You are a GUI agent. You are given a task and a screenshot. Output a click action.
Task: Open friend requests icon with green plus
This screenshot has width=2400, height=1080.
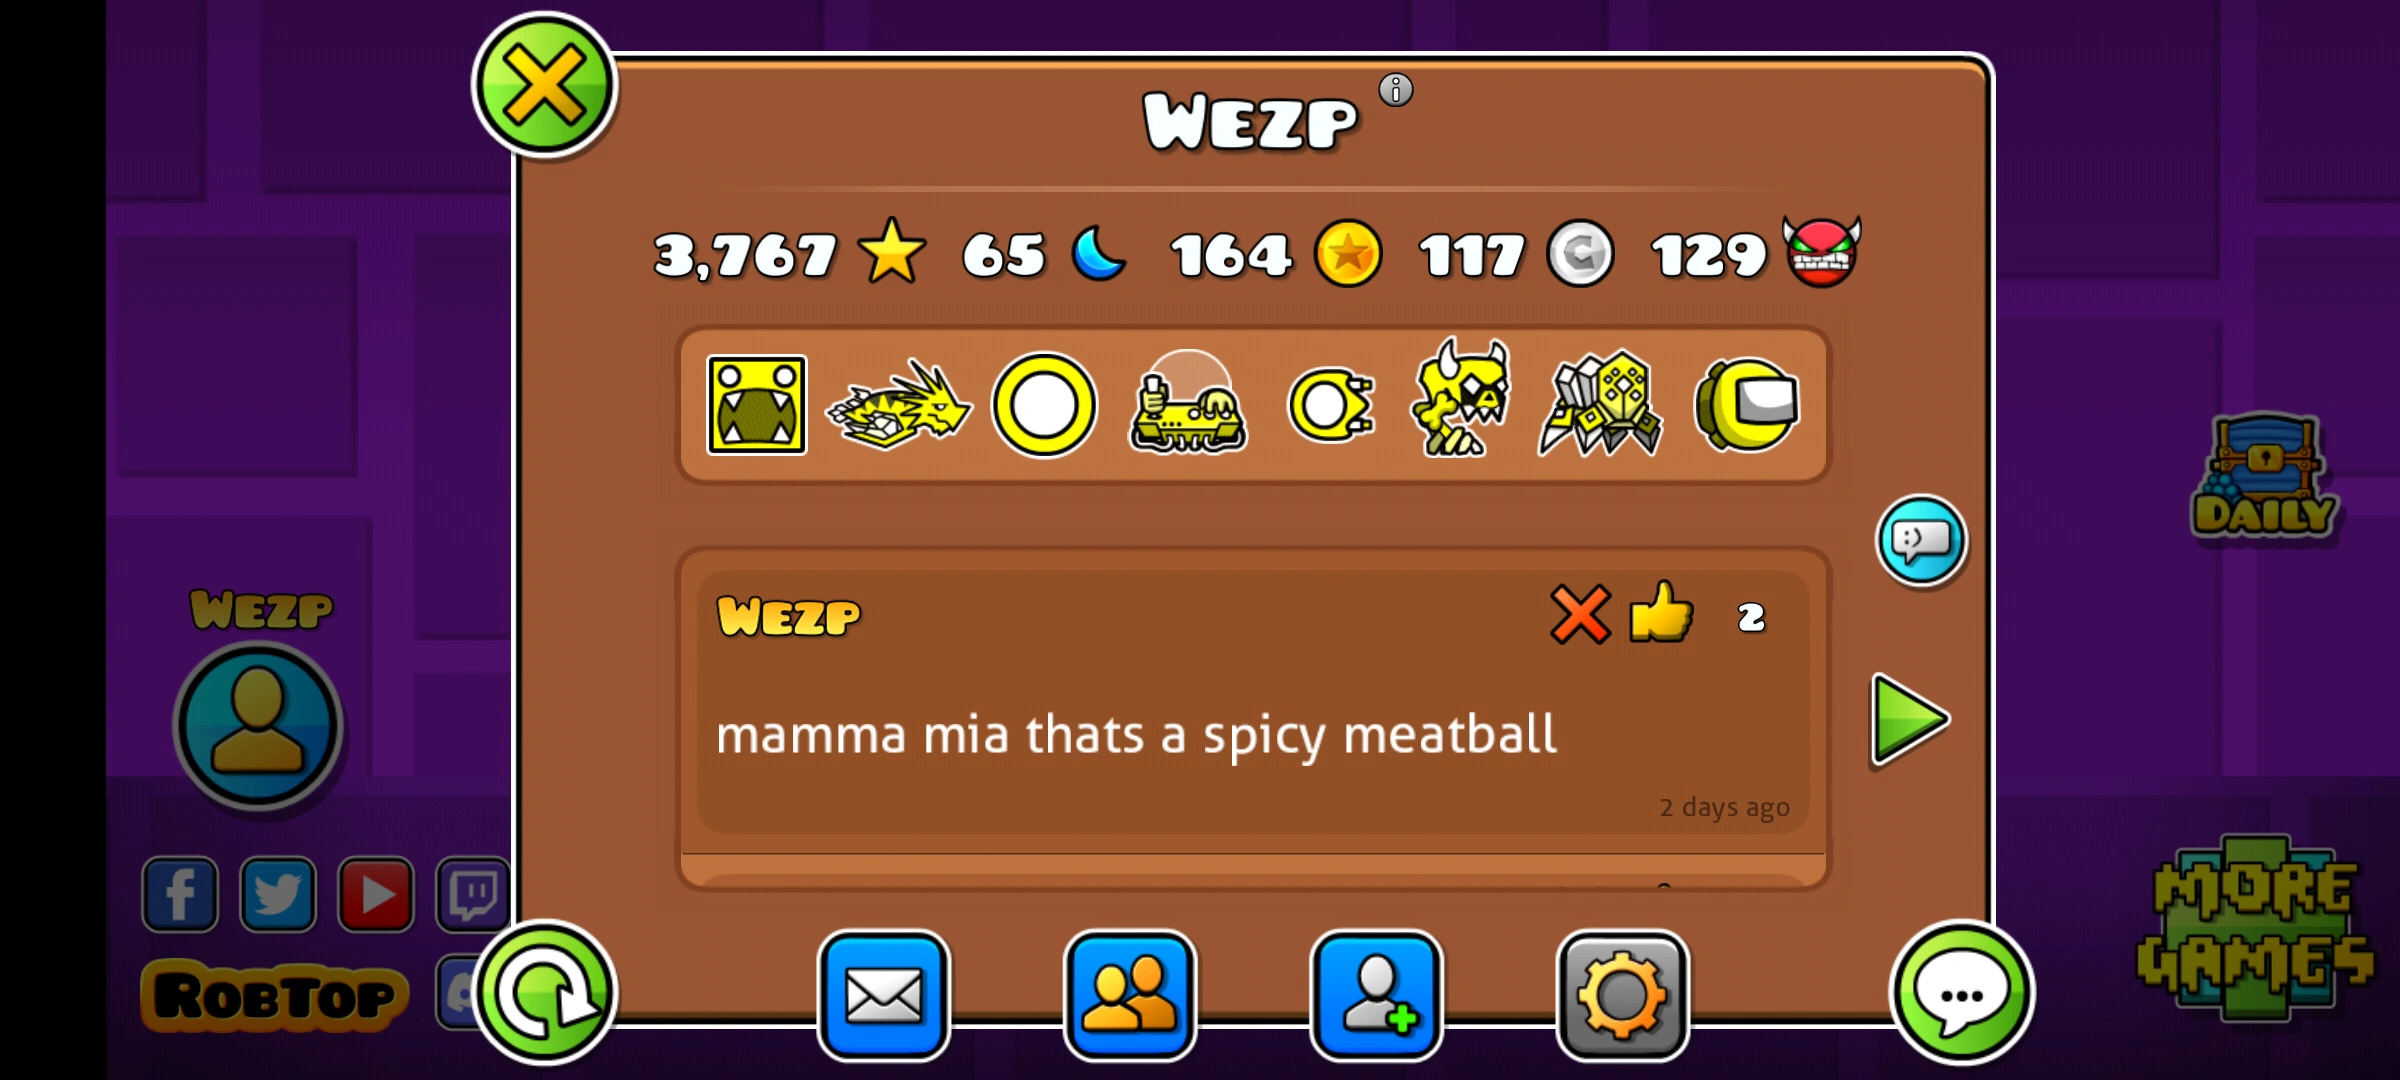[x=1376, y=996]
